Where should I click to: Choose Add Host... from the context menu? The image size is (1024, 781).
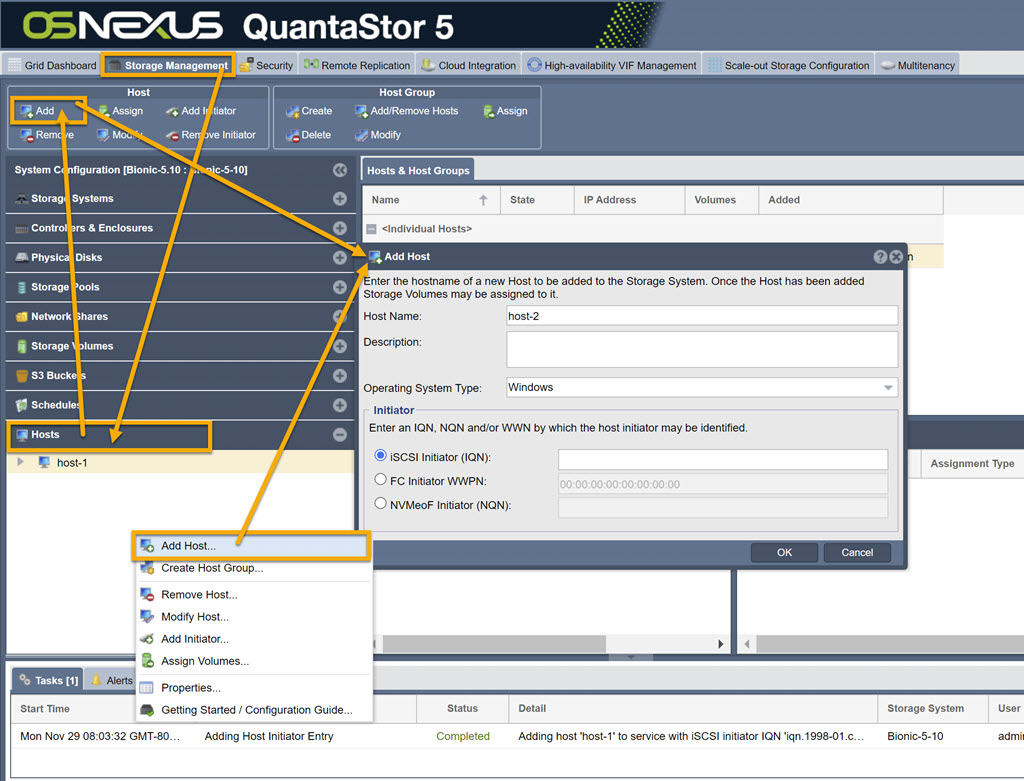pos(252,546)
